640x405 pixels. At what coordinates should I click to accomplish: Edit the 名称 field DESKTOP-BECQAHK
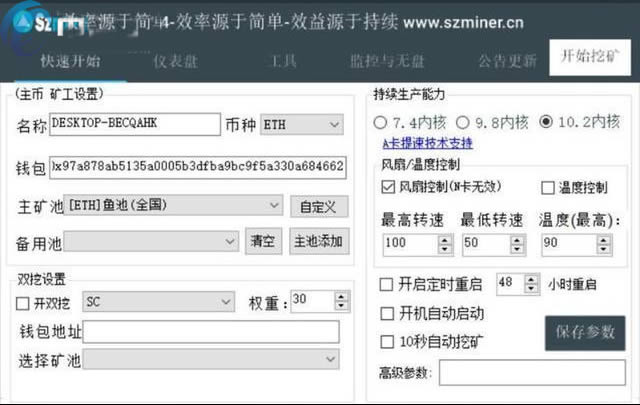pyautogui.click(x=135, y=124)
